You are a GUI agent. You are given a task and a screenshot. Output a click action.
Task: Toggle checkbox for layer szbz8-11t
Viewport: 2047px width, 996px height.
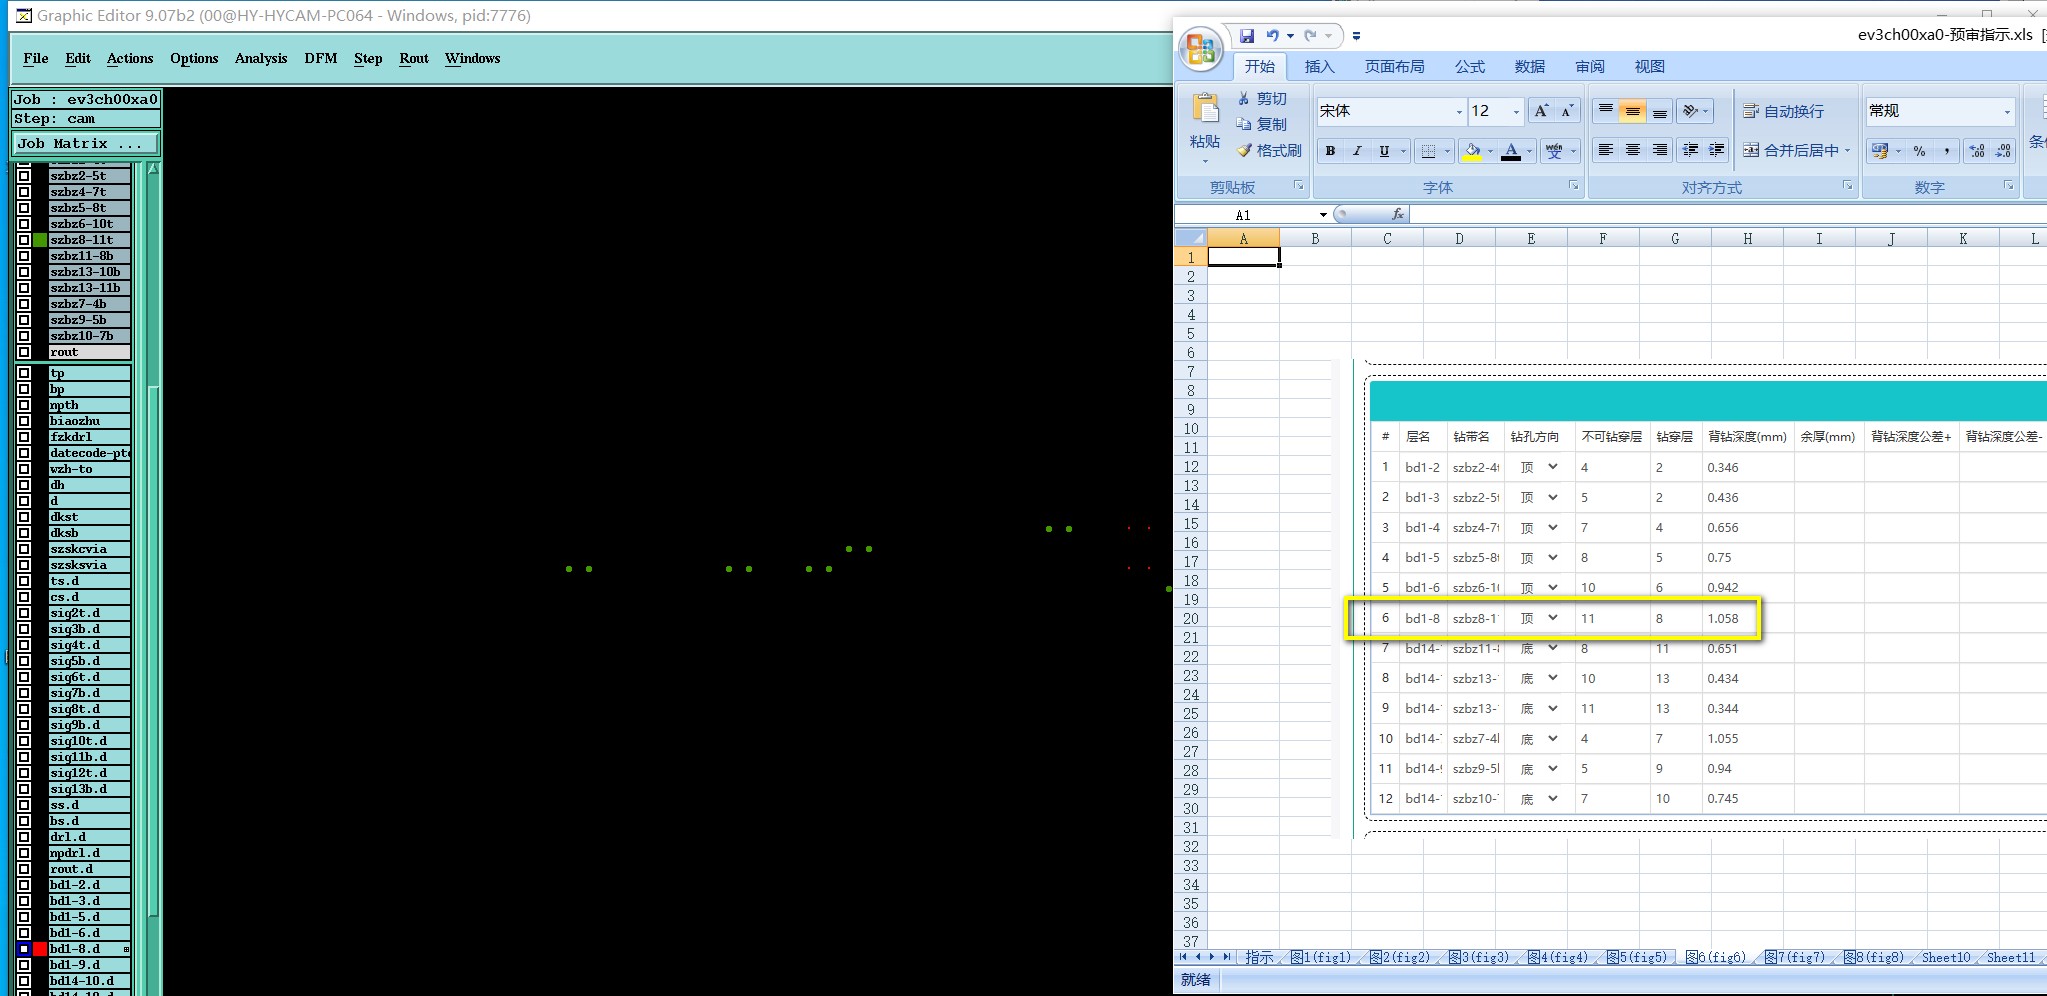[x=24, y=240]
